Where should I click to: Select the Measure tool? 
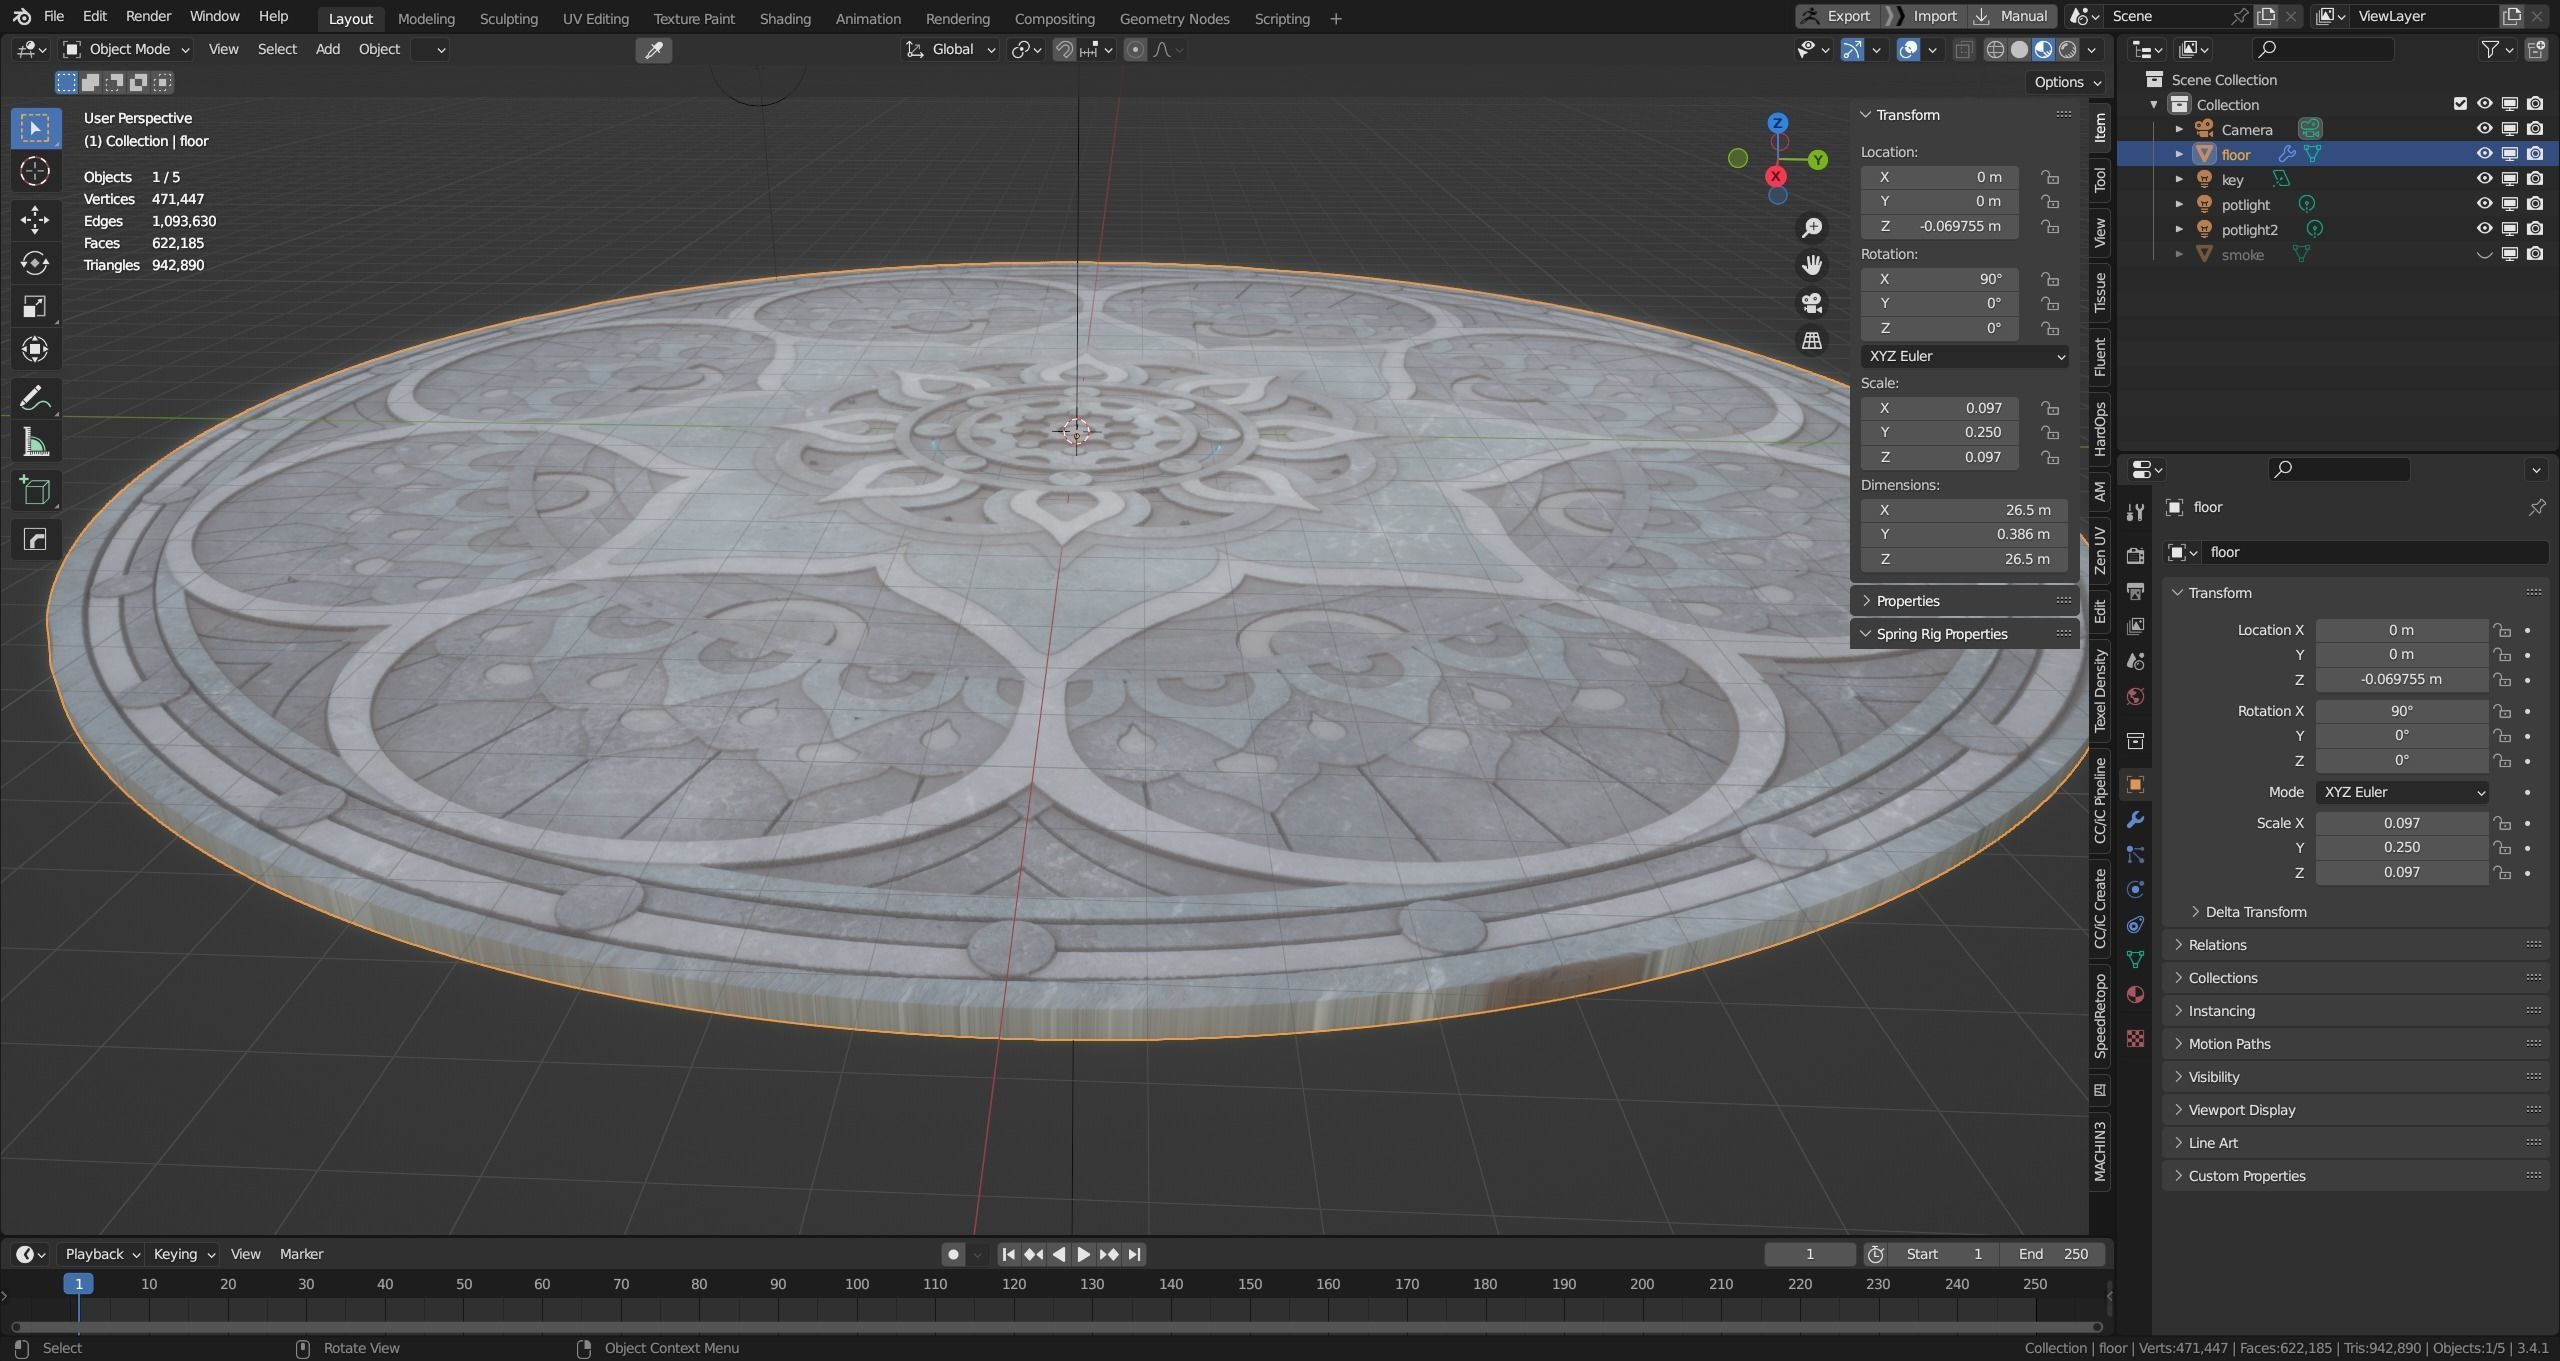coord(35,442)
